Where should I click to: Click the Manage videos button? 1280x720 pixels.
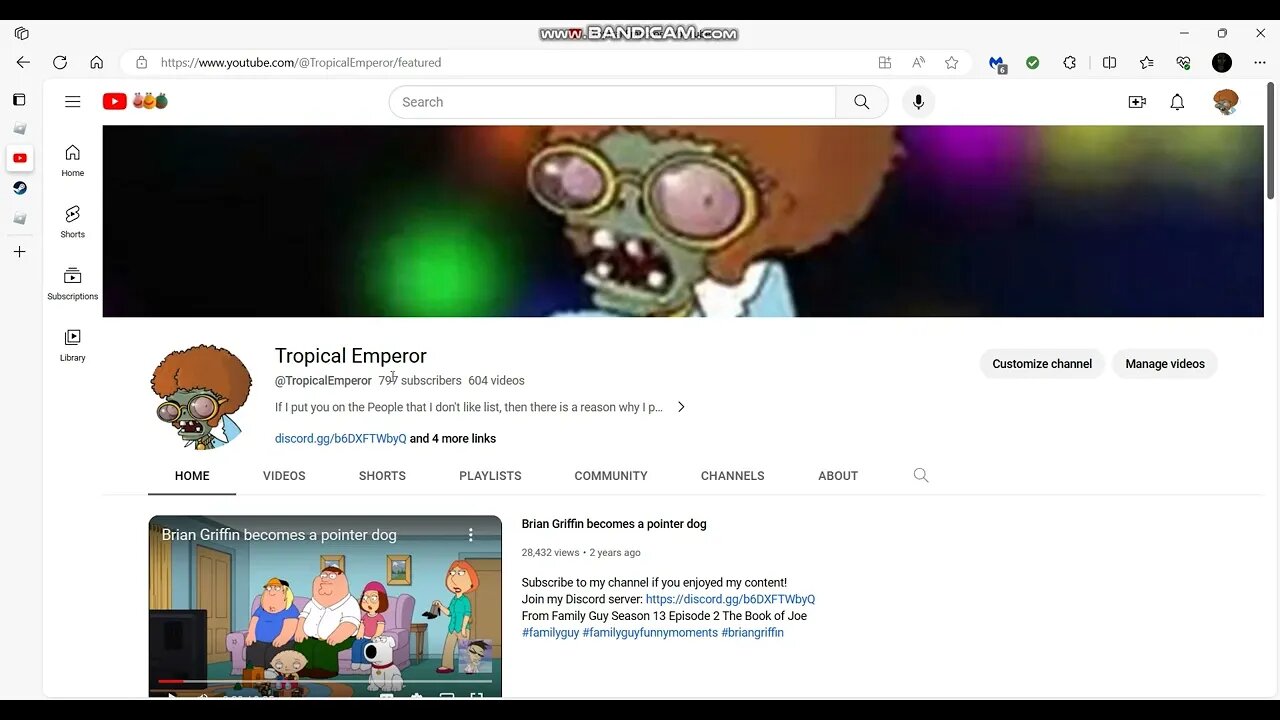pyautogui.click(x=1165, y=364)
